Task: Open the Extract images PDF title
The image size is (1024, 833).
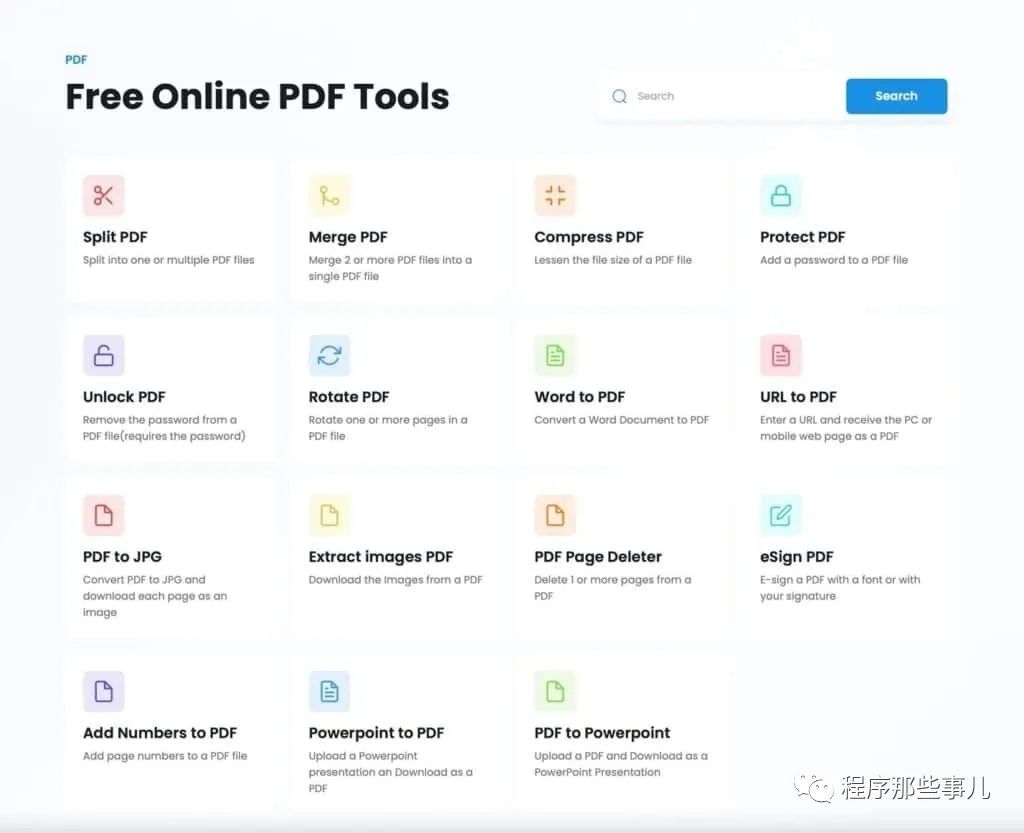Action: 381,557
